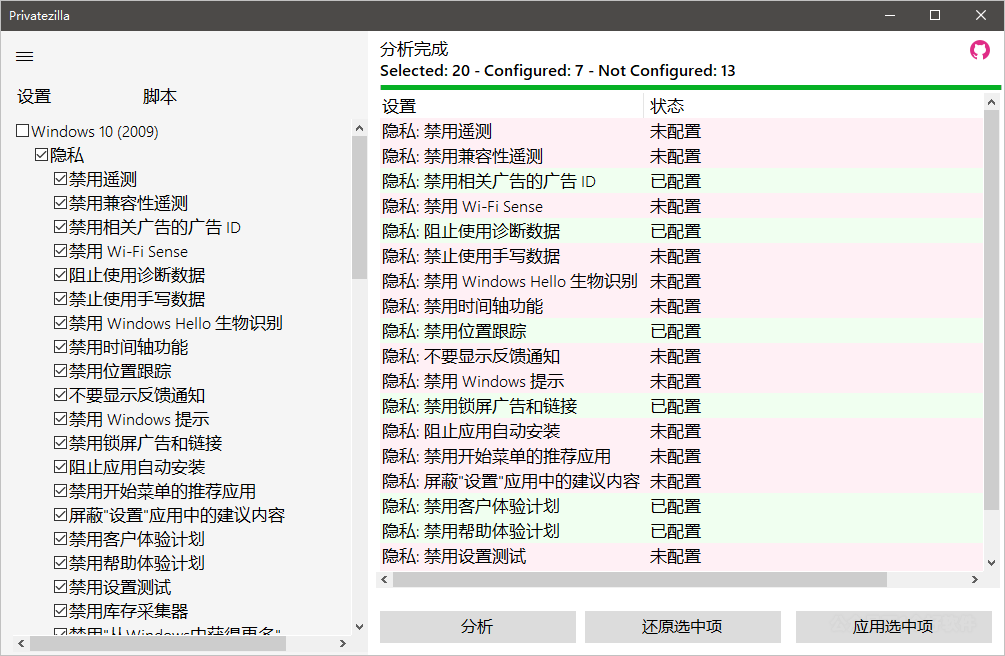Viewport: 1005px width, 656px height.
Task: Uncheck 禁用锁屏广告和链接 in the tree
Action: click(61, 442)
